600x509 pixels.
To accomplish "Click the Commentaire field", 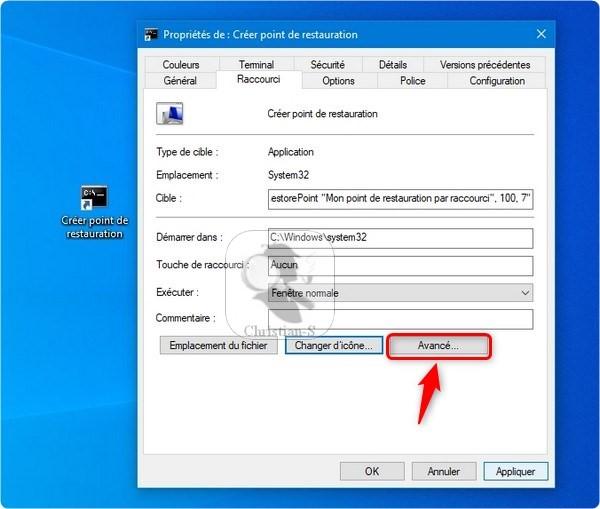I will coord(400,319).
